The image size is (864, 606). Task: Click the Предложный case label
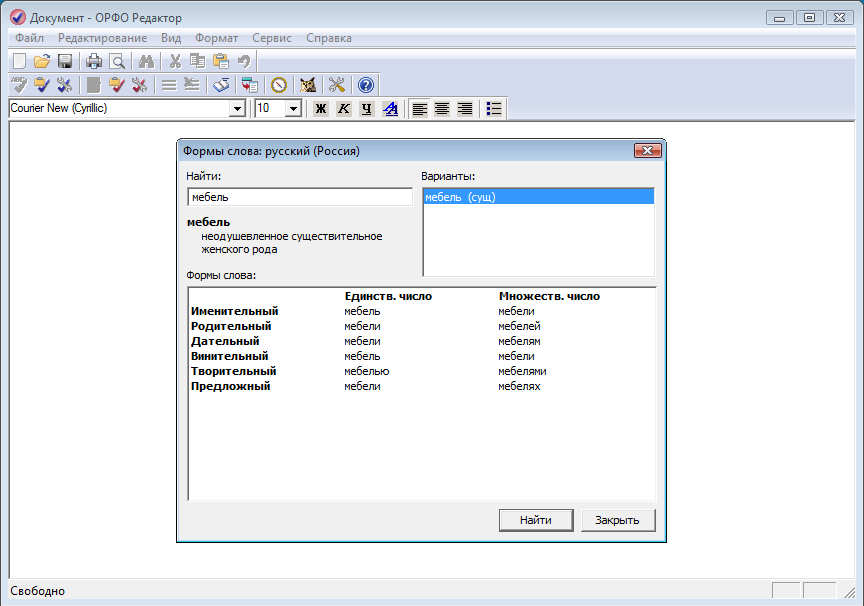click(230, 386)
